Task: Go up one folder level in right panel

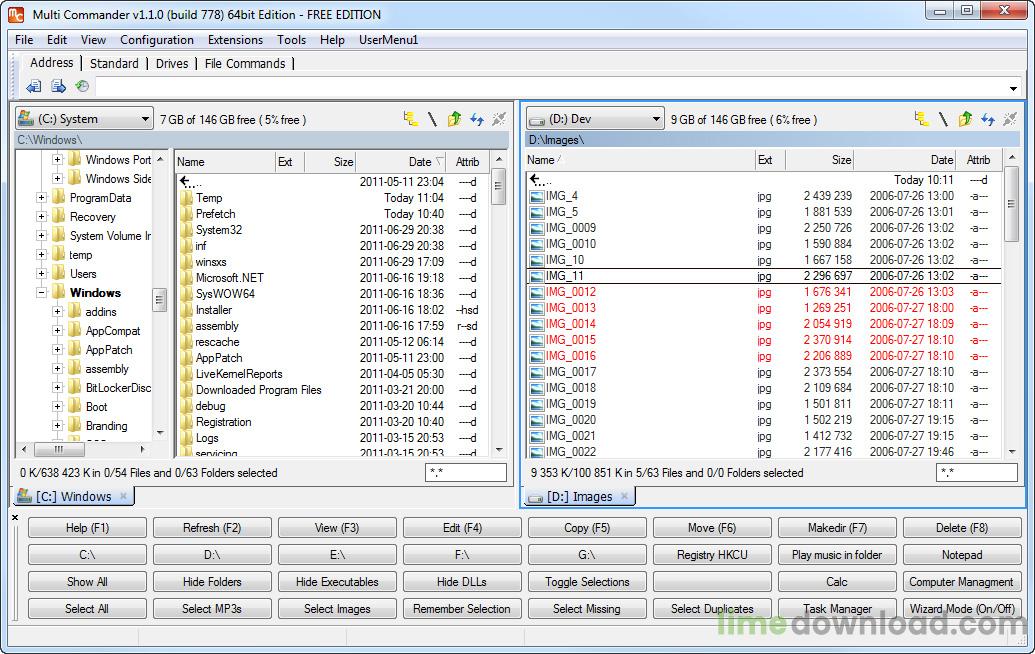Action: point(965,119)
